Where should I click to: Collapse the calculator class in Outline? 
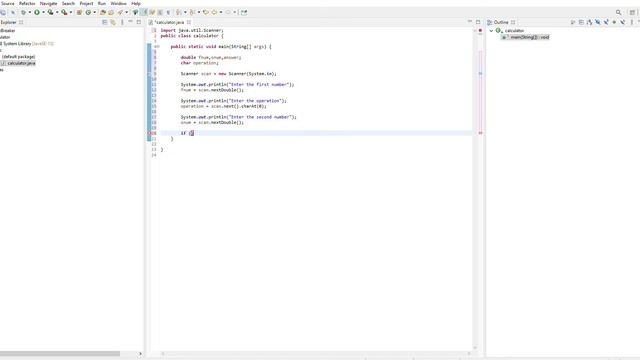491,31
